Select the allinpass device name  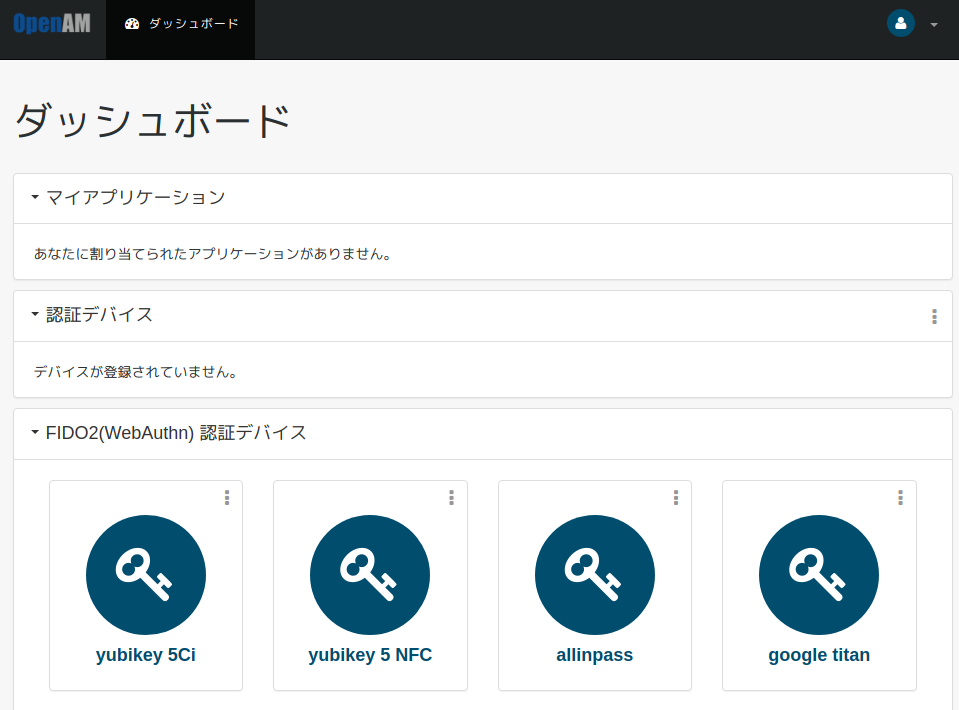594,655
